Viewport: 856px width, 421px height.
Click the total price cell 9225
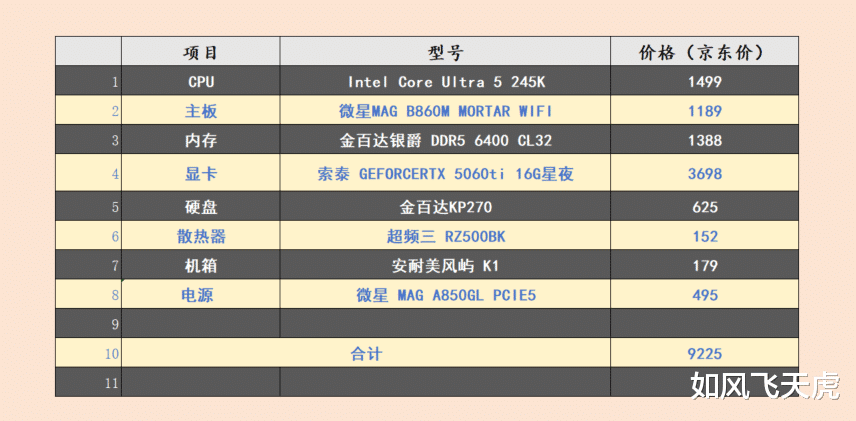704,353
